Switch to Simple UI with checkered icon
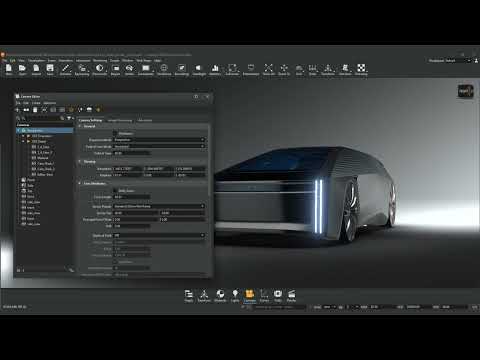The height and width of the screenshot is (360, 480). tap(361, 69)
